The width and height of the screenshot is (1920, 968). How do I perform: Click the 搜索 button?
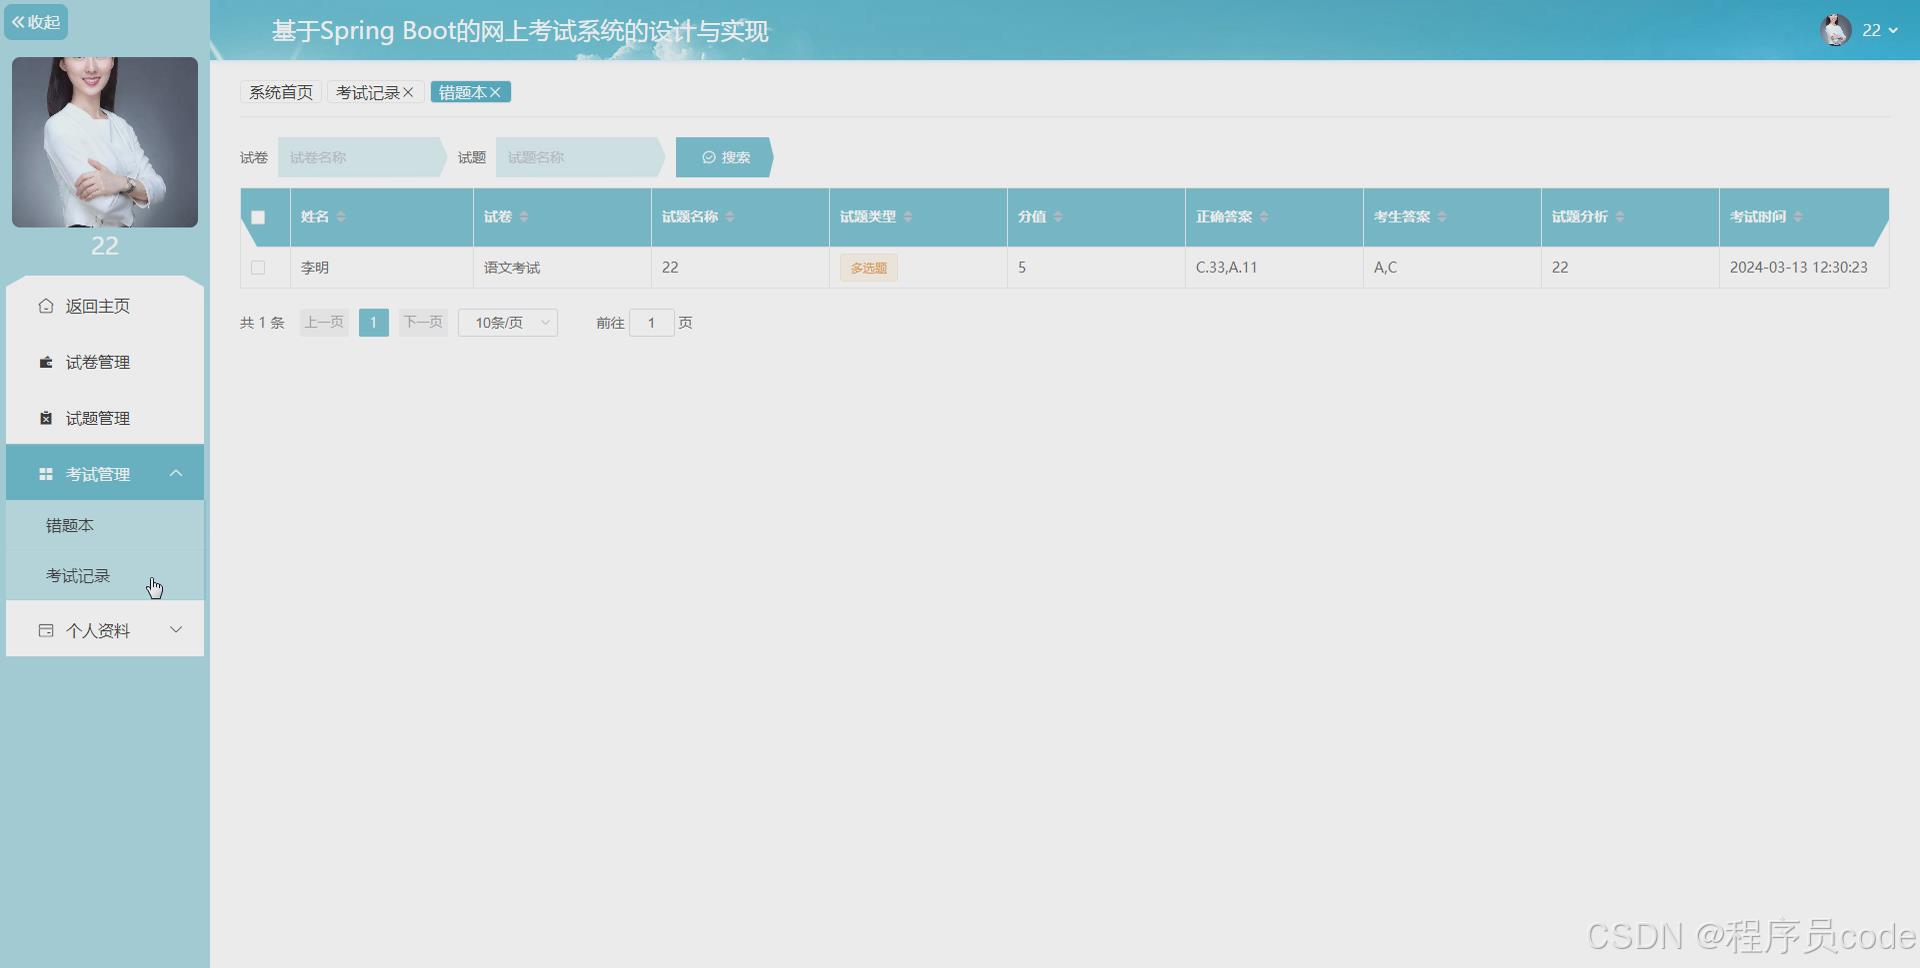click(724, 157)
